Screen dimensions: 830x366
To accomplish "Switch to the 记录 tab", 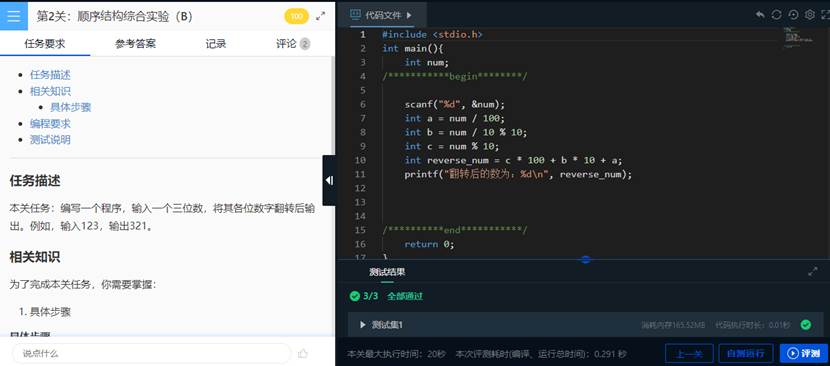I will tap(216, 43).
